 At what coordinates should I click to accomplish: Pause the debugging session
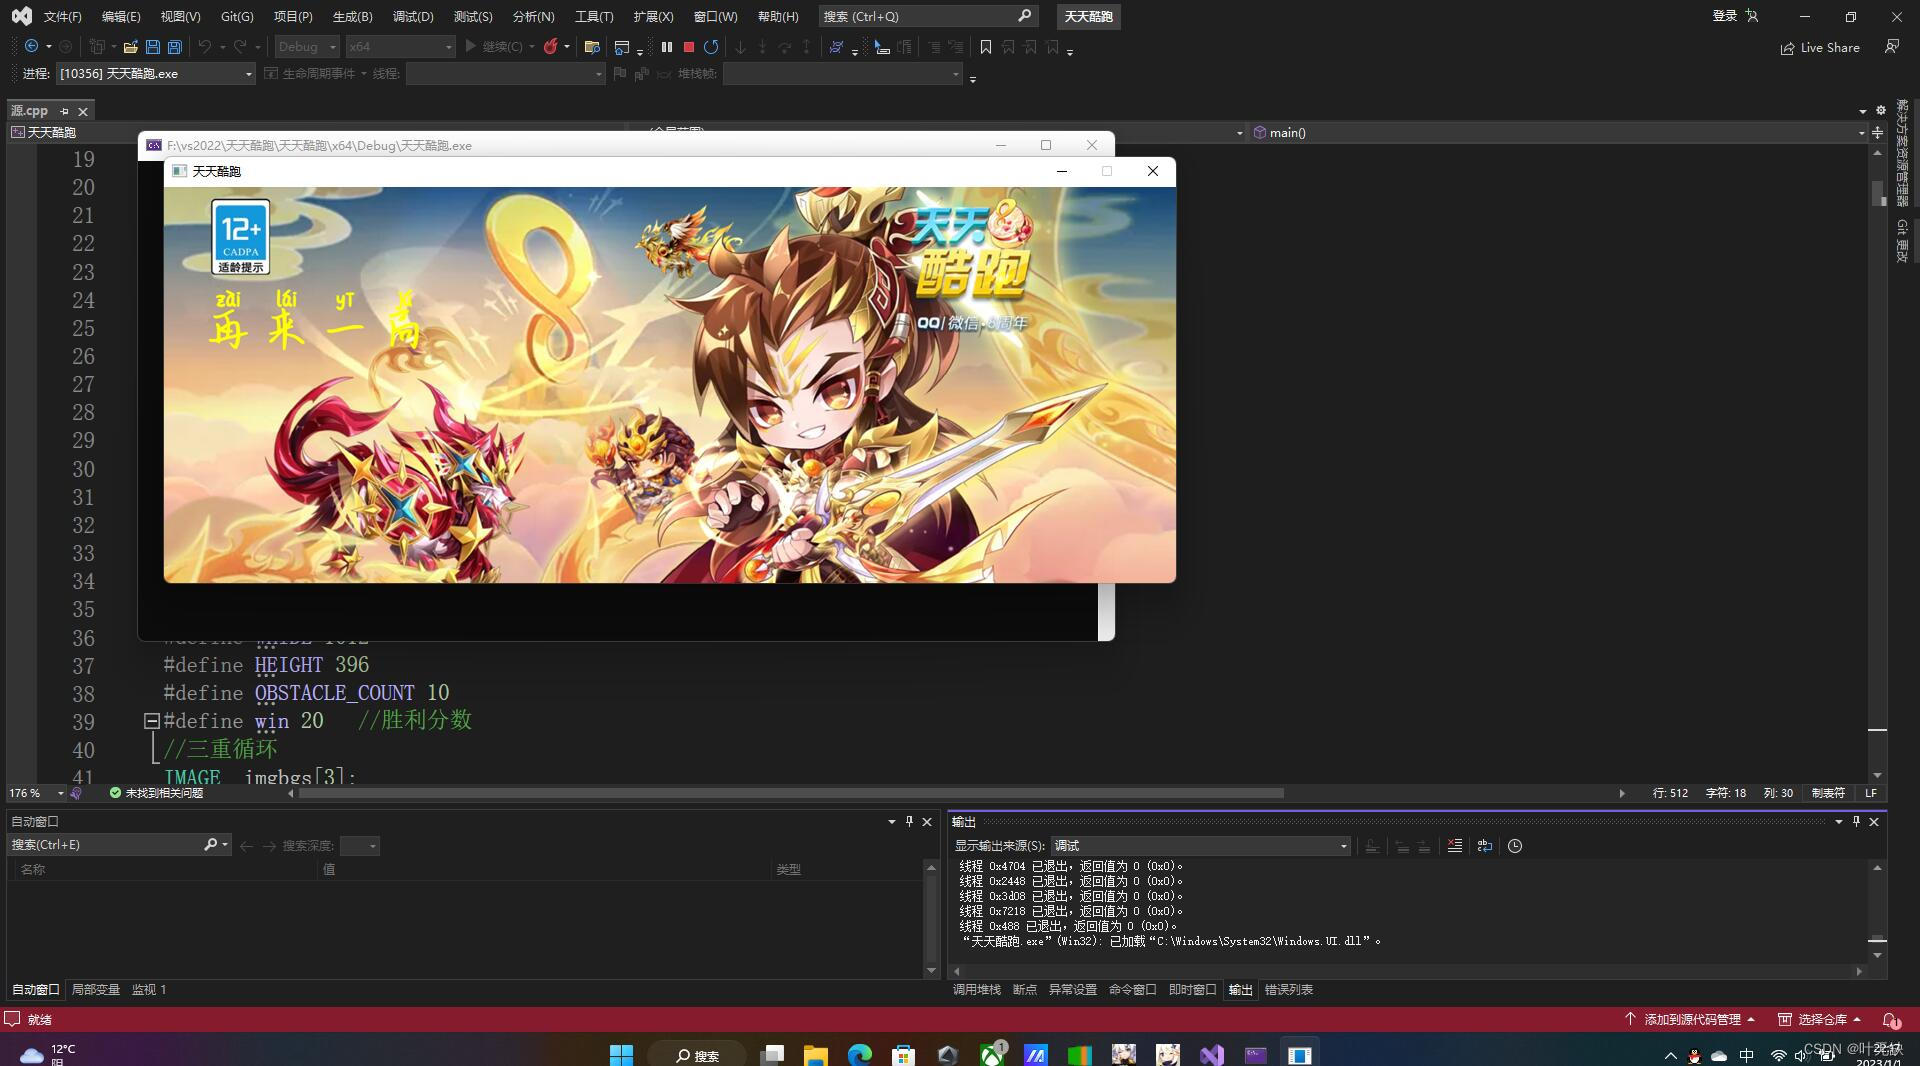667,47
